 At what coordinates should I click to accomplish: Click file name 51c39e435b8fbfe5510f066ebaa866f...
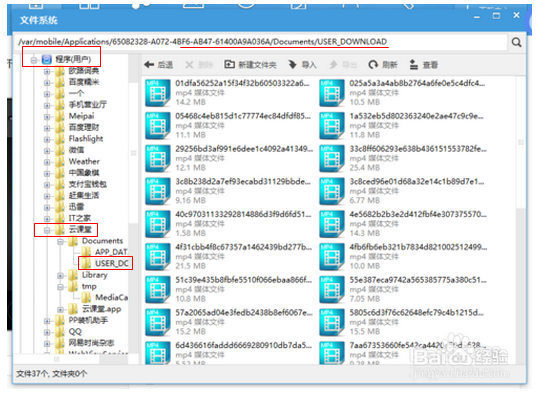244,280
